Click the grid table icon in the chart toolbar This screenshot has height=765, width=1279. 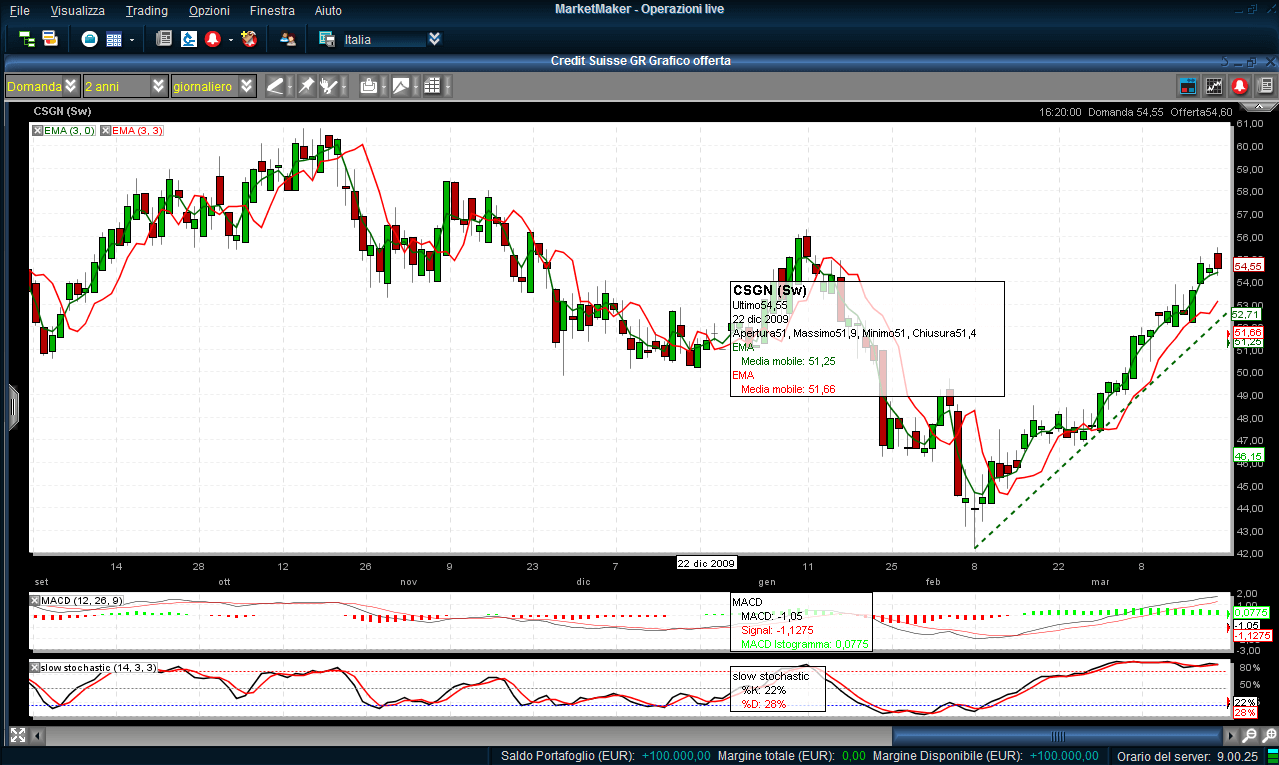[x=432, y=86]
